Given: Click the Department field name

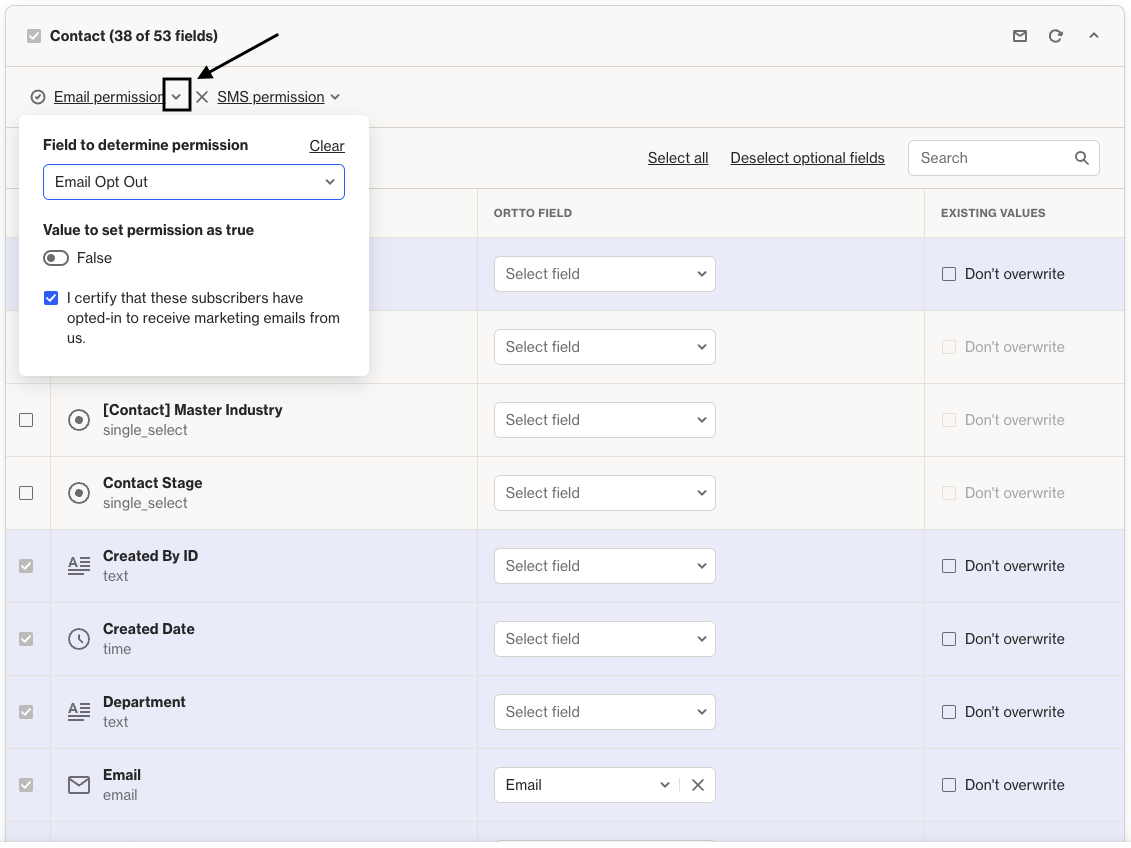Looking at the screenshot, I should coord(144,702).
